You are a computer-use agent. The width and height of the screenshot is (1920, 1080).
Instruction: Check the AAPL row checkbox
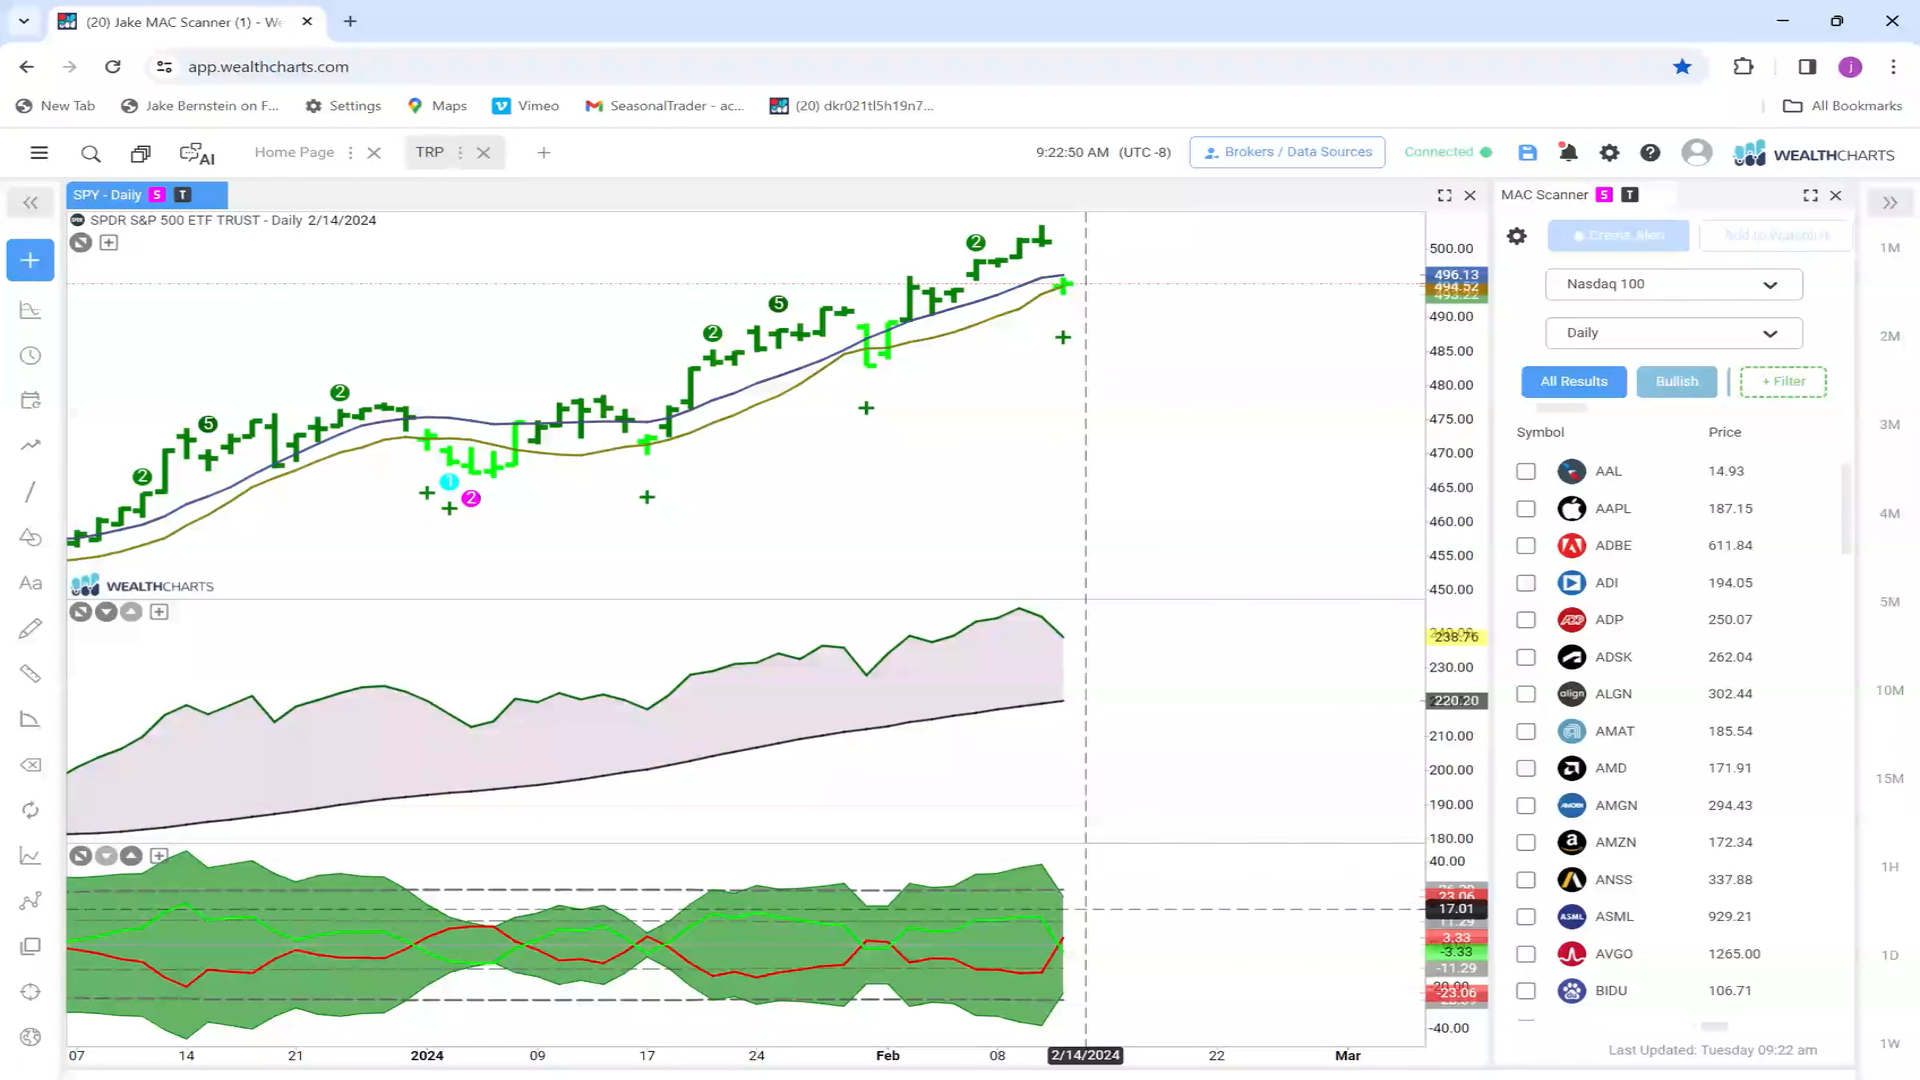click(x=1525, y=509)
